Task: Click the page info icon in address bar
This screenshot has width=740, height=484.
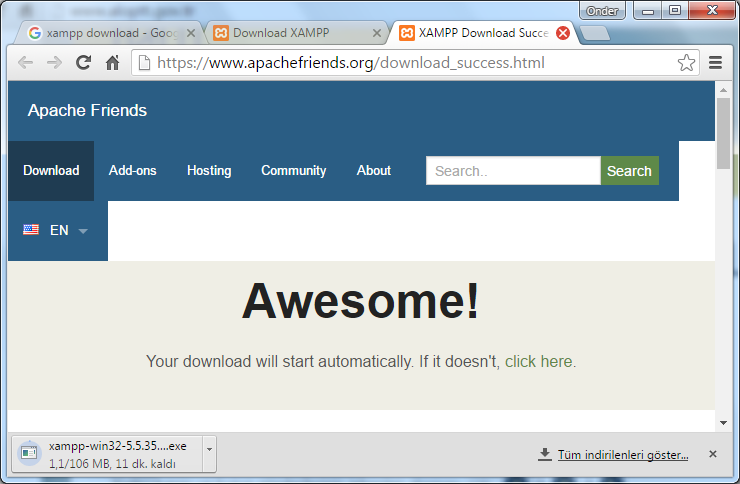Action: (144, 62)
